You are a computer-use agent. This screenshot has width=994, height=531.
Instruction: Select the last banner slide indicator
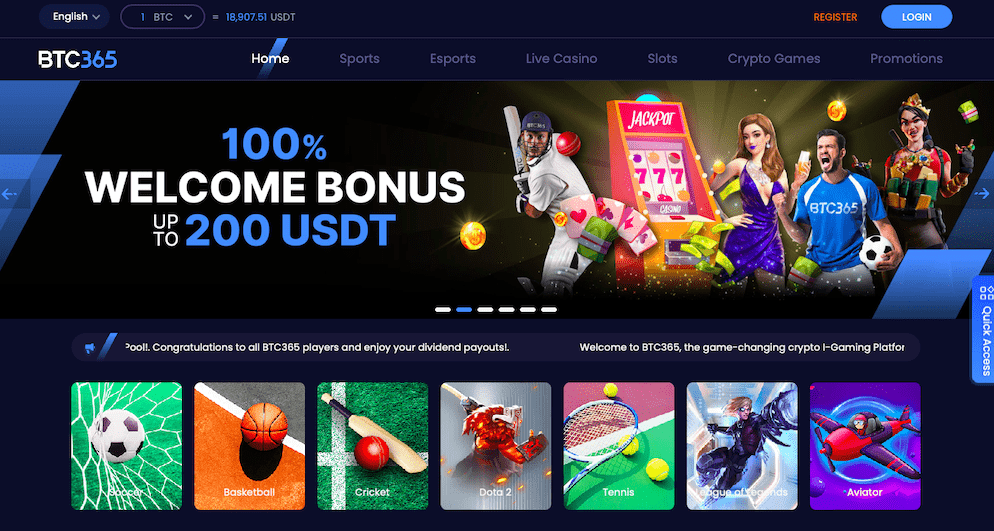tap(549, 310)
